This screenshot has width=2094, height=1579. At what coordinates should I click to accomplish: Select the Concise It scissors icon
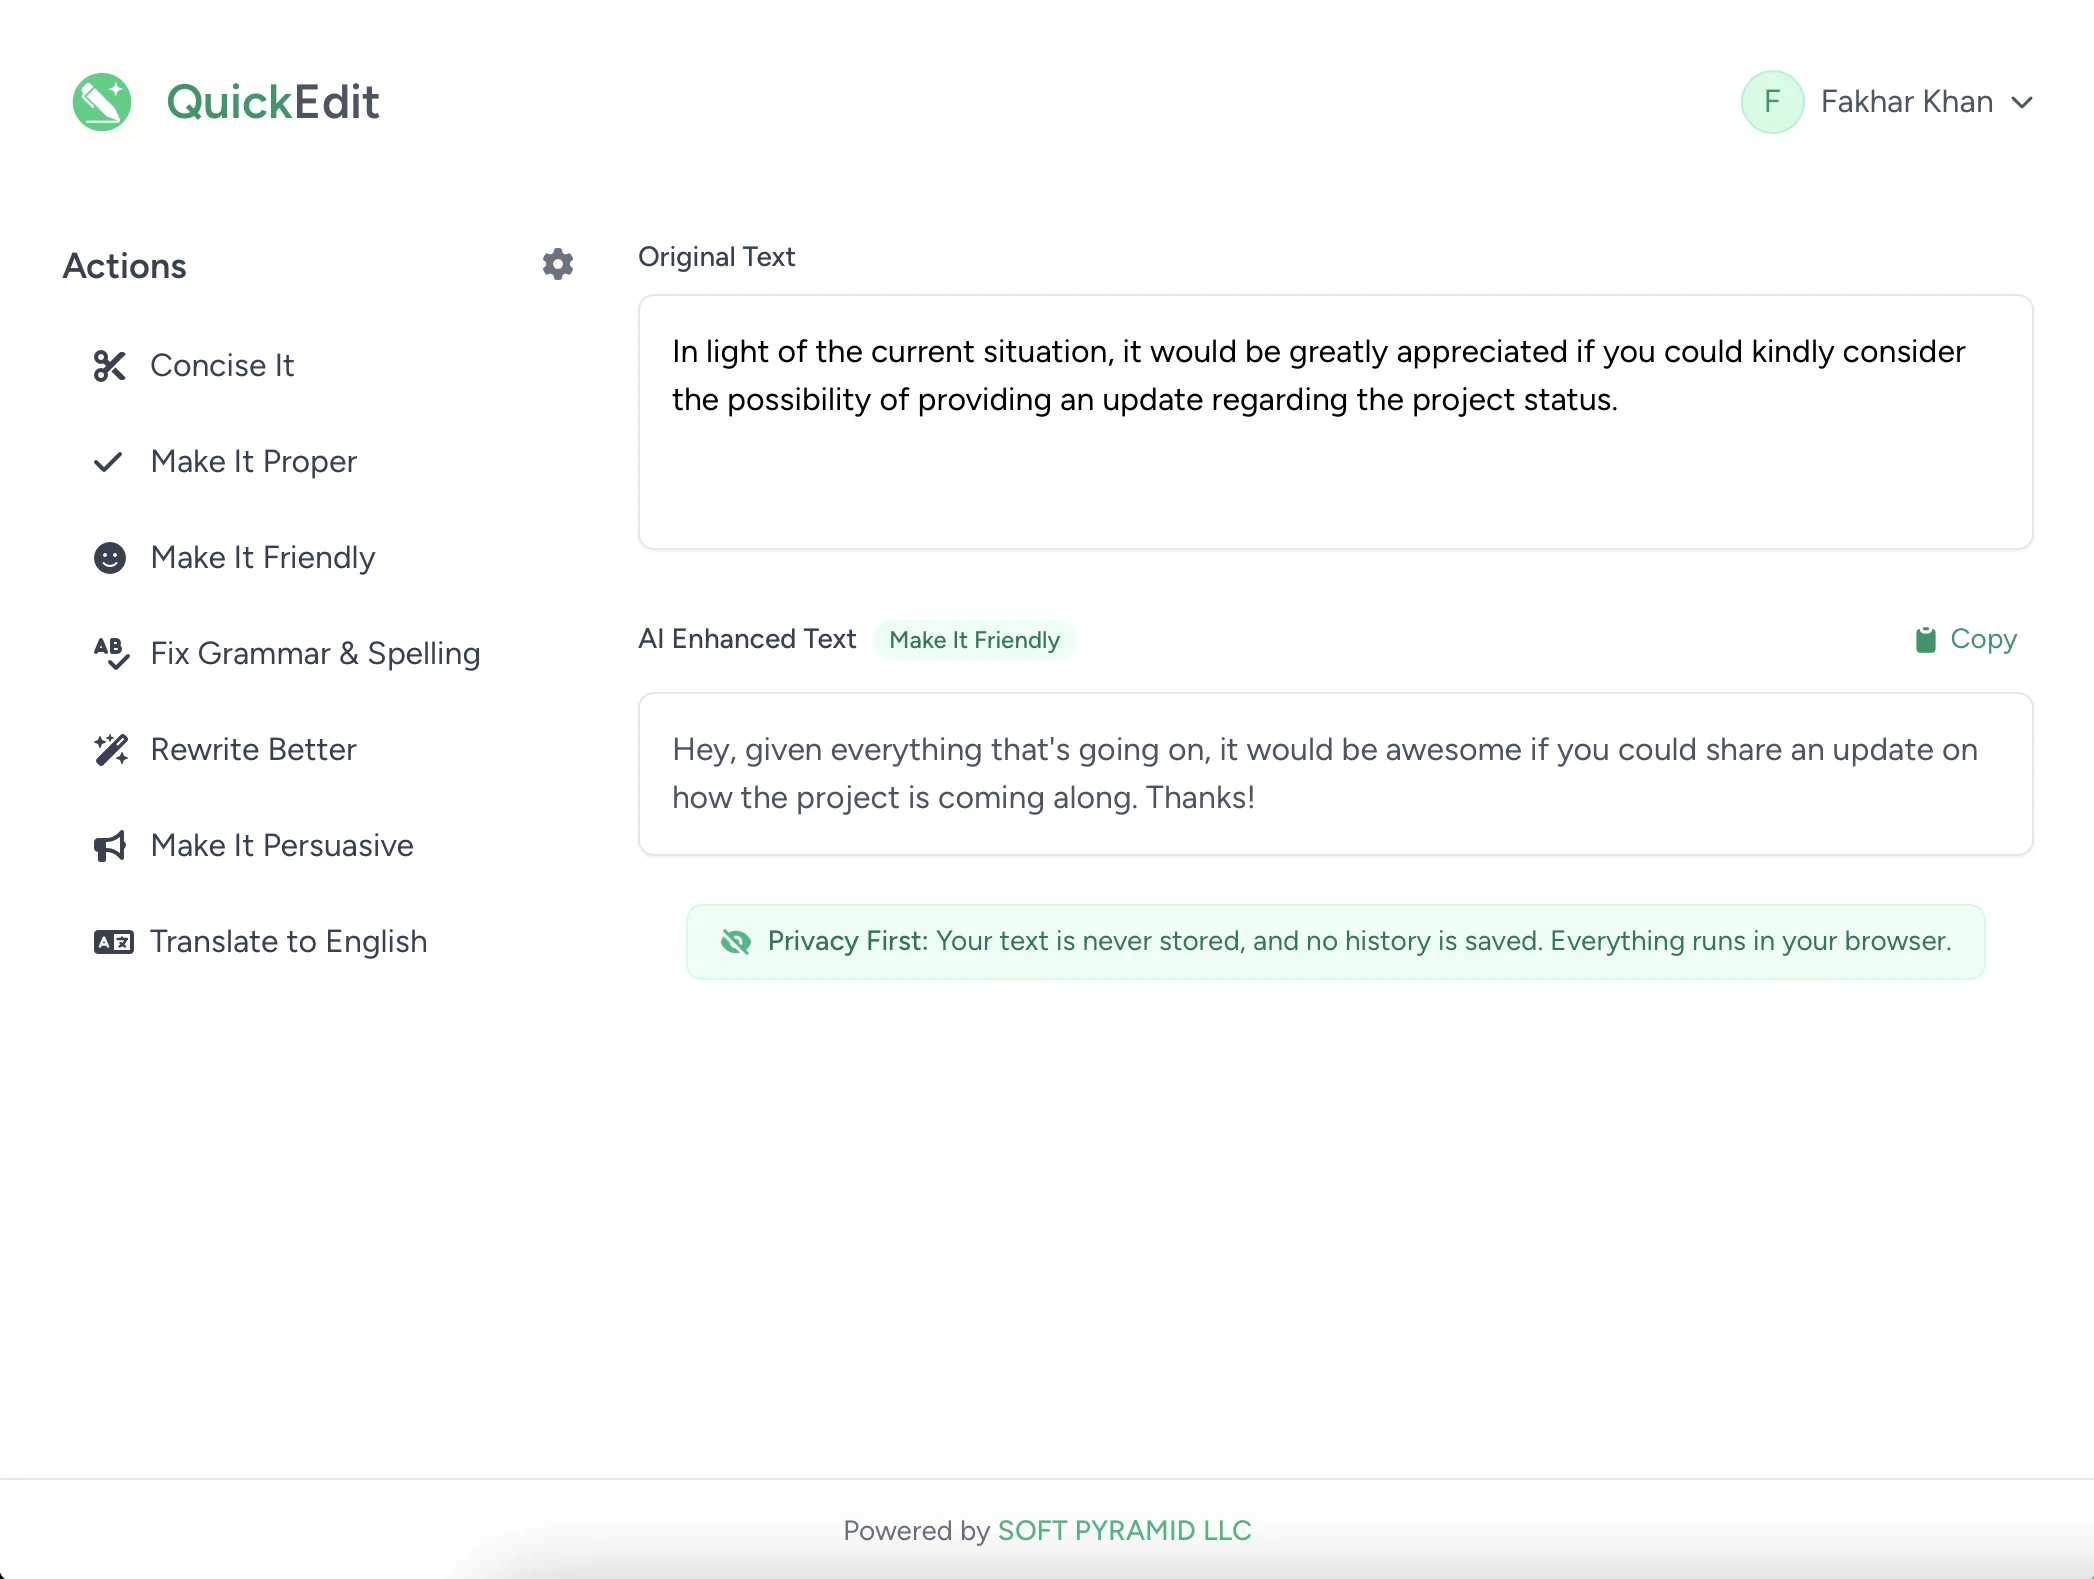pyautogui.click(x=110, y=366)
